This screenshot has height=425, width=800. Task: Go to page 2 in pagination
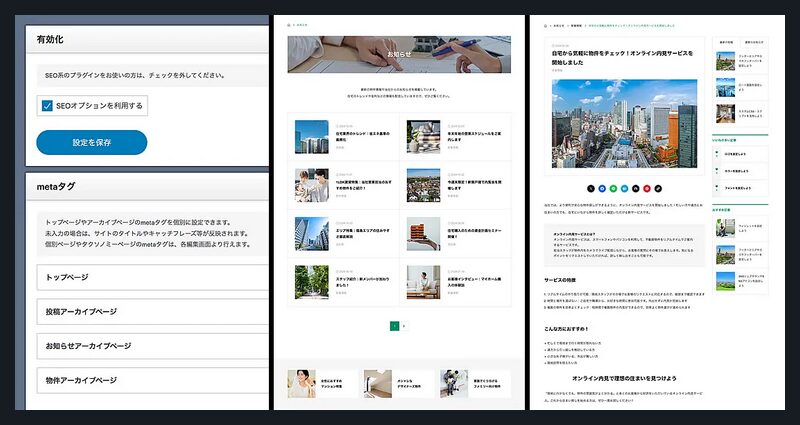click(404, 326)
